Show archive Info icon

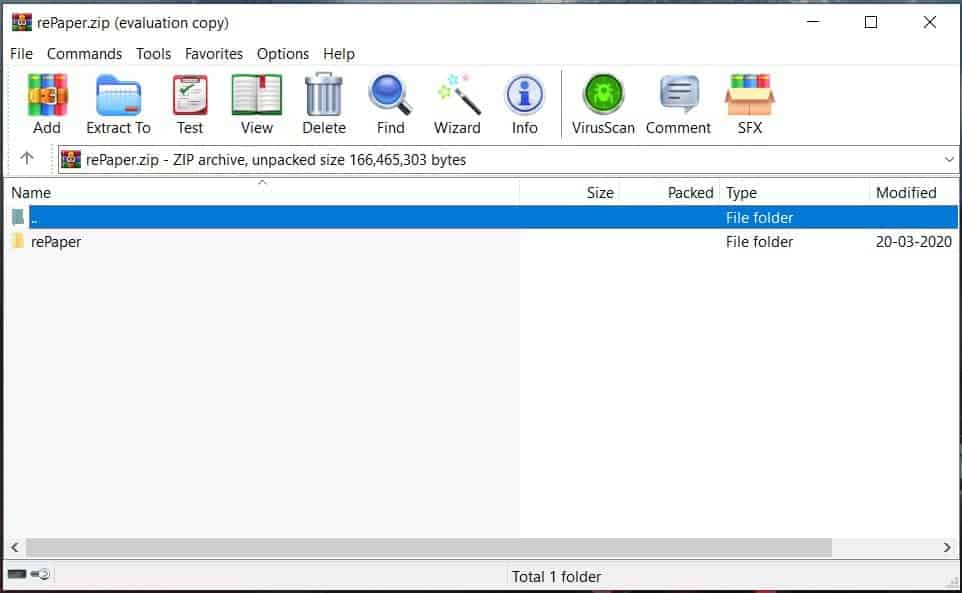tap(525, 95)
